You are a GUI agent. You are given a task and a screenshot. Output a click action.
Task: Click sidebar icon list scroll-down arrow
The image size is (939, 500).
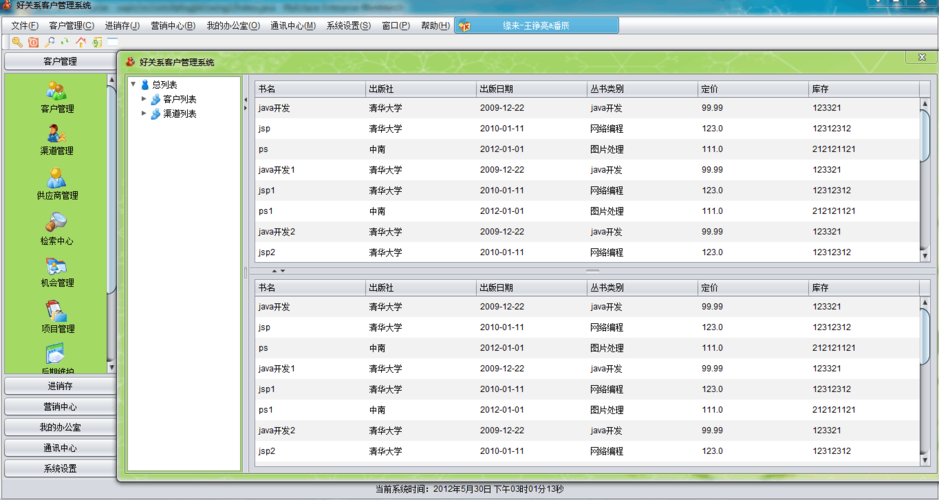[x=111, y=366]
